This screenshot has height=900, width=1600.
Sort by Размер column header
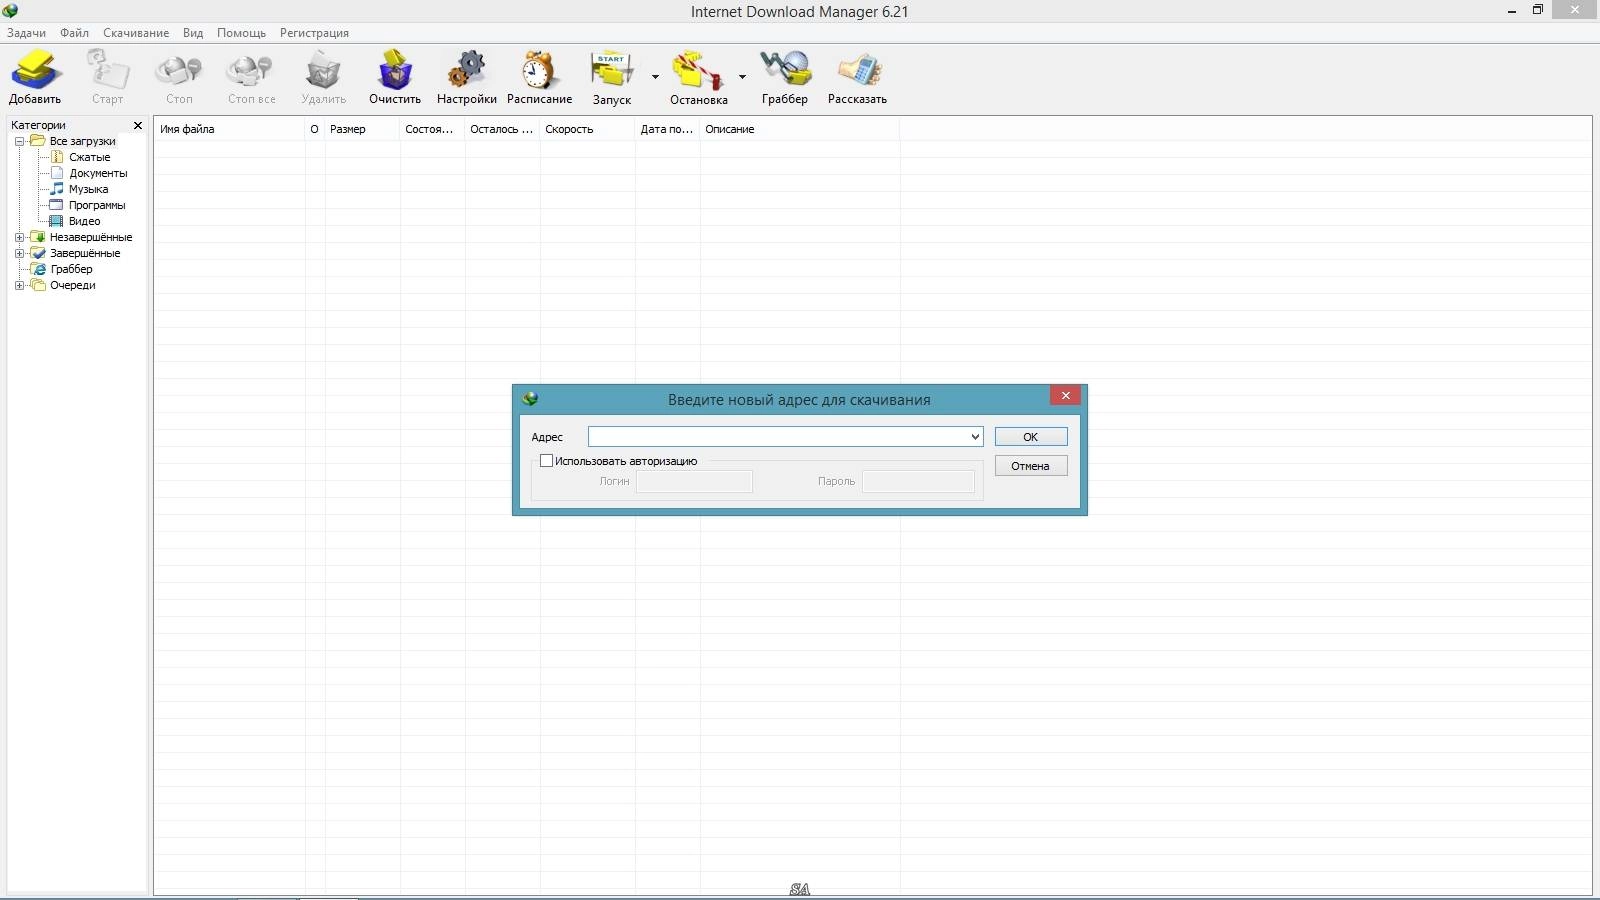[362, 129]
